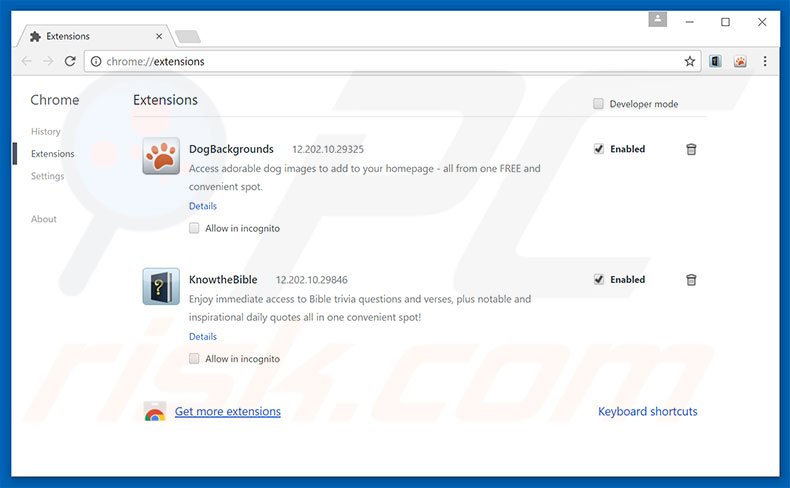Image resolution: width=790 pixels, height=488 pixels.
Task: Click the site information icon in address bar
Action: click(96, 61)
